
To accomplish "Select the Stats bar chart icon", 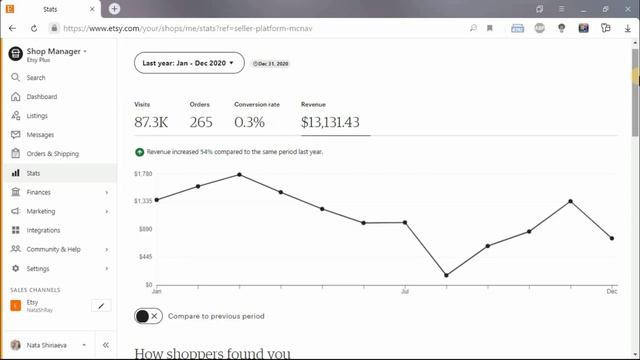I will pos(16,173).
